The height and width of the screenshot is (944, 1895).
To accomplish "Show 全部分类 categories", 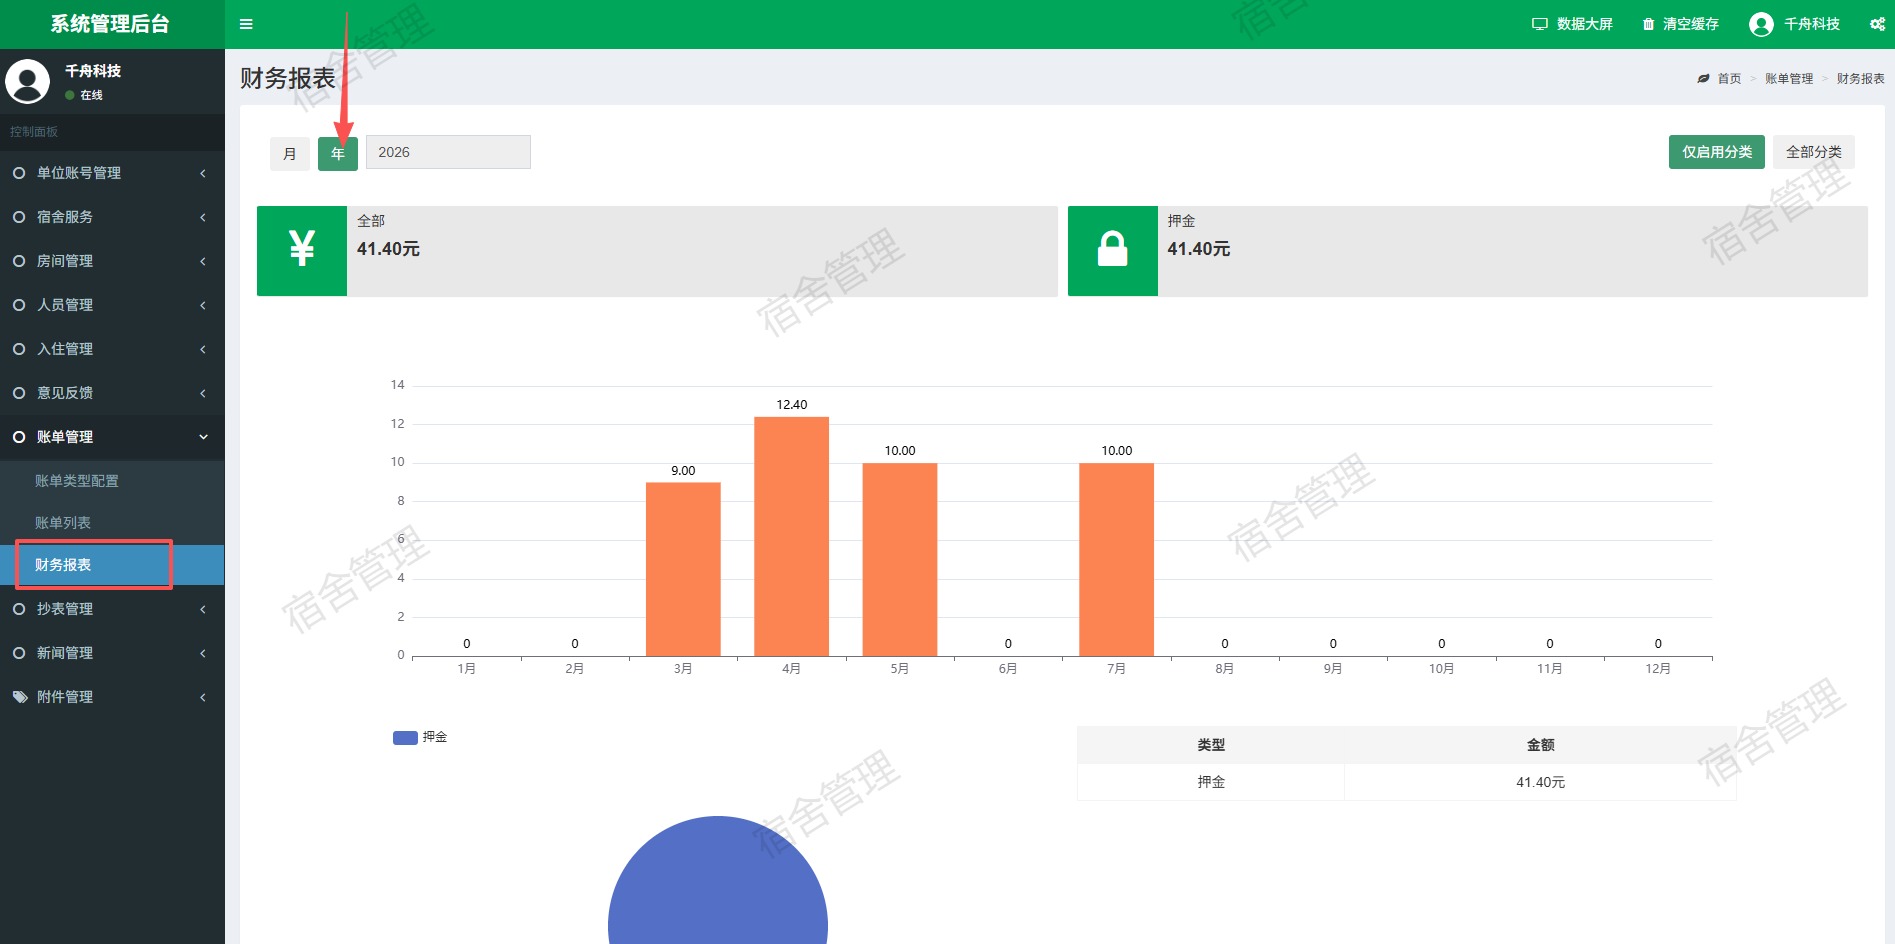I will (x=1814, y=152).
